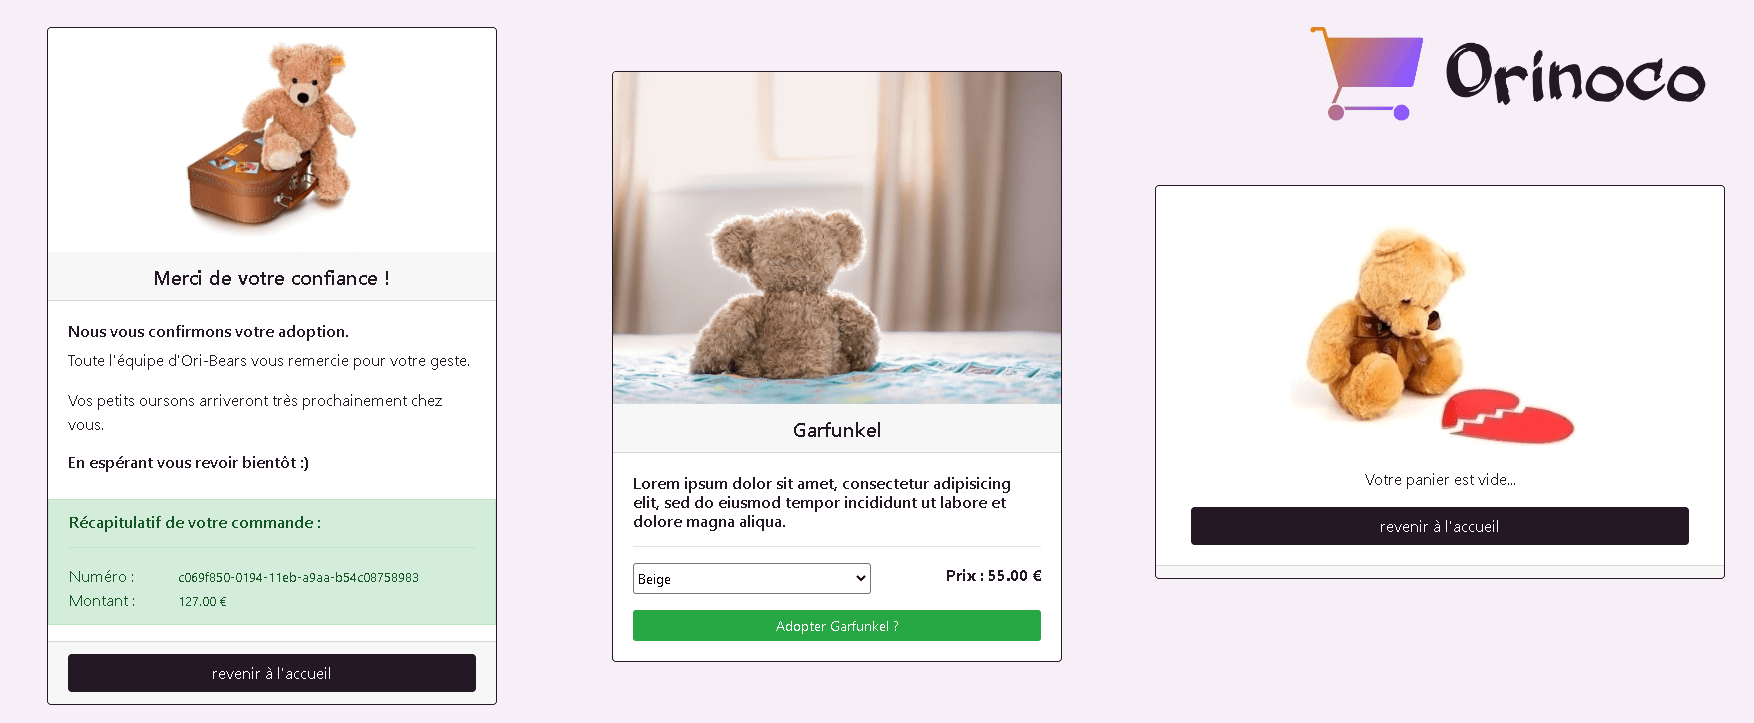Click the Nous vous confirmons votre adoption text
Screen dimensions: 1754x723
click(208, 331)
